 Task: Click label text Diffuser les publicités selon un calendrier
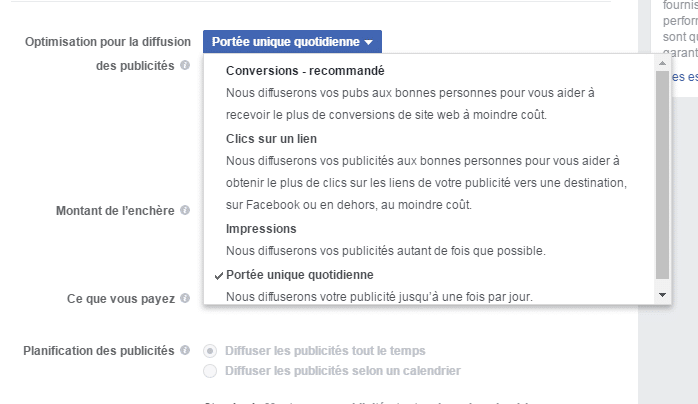(343, 371)
